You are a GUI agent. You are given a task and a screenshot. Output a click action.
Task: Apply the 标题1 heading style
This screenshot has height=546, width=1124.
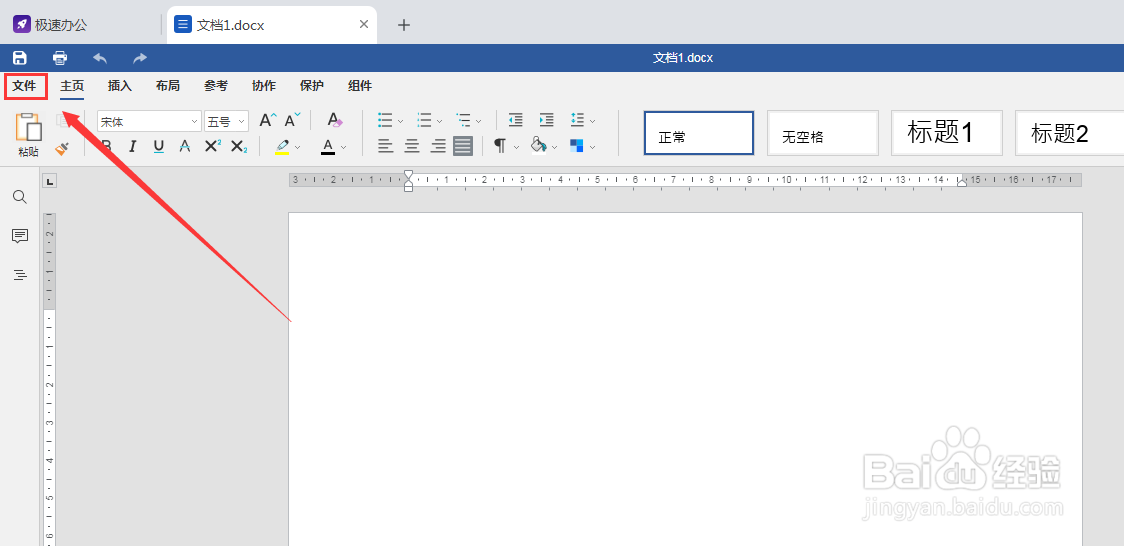(x=947, y=133)
